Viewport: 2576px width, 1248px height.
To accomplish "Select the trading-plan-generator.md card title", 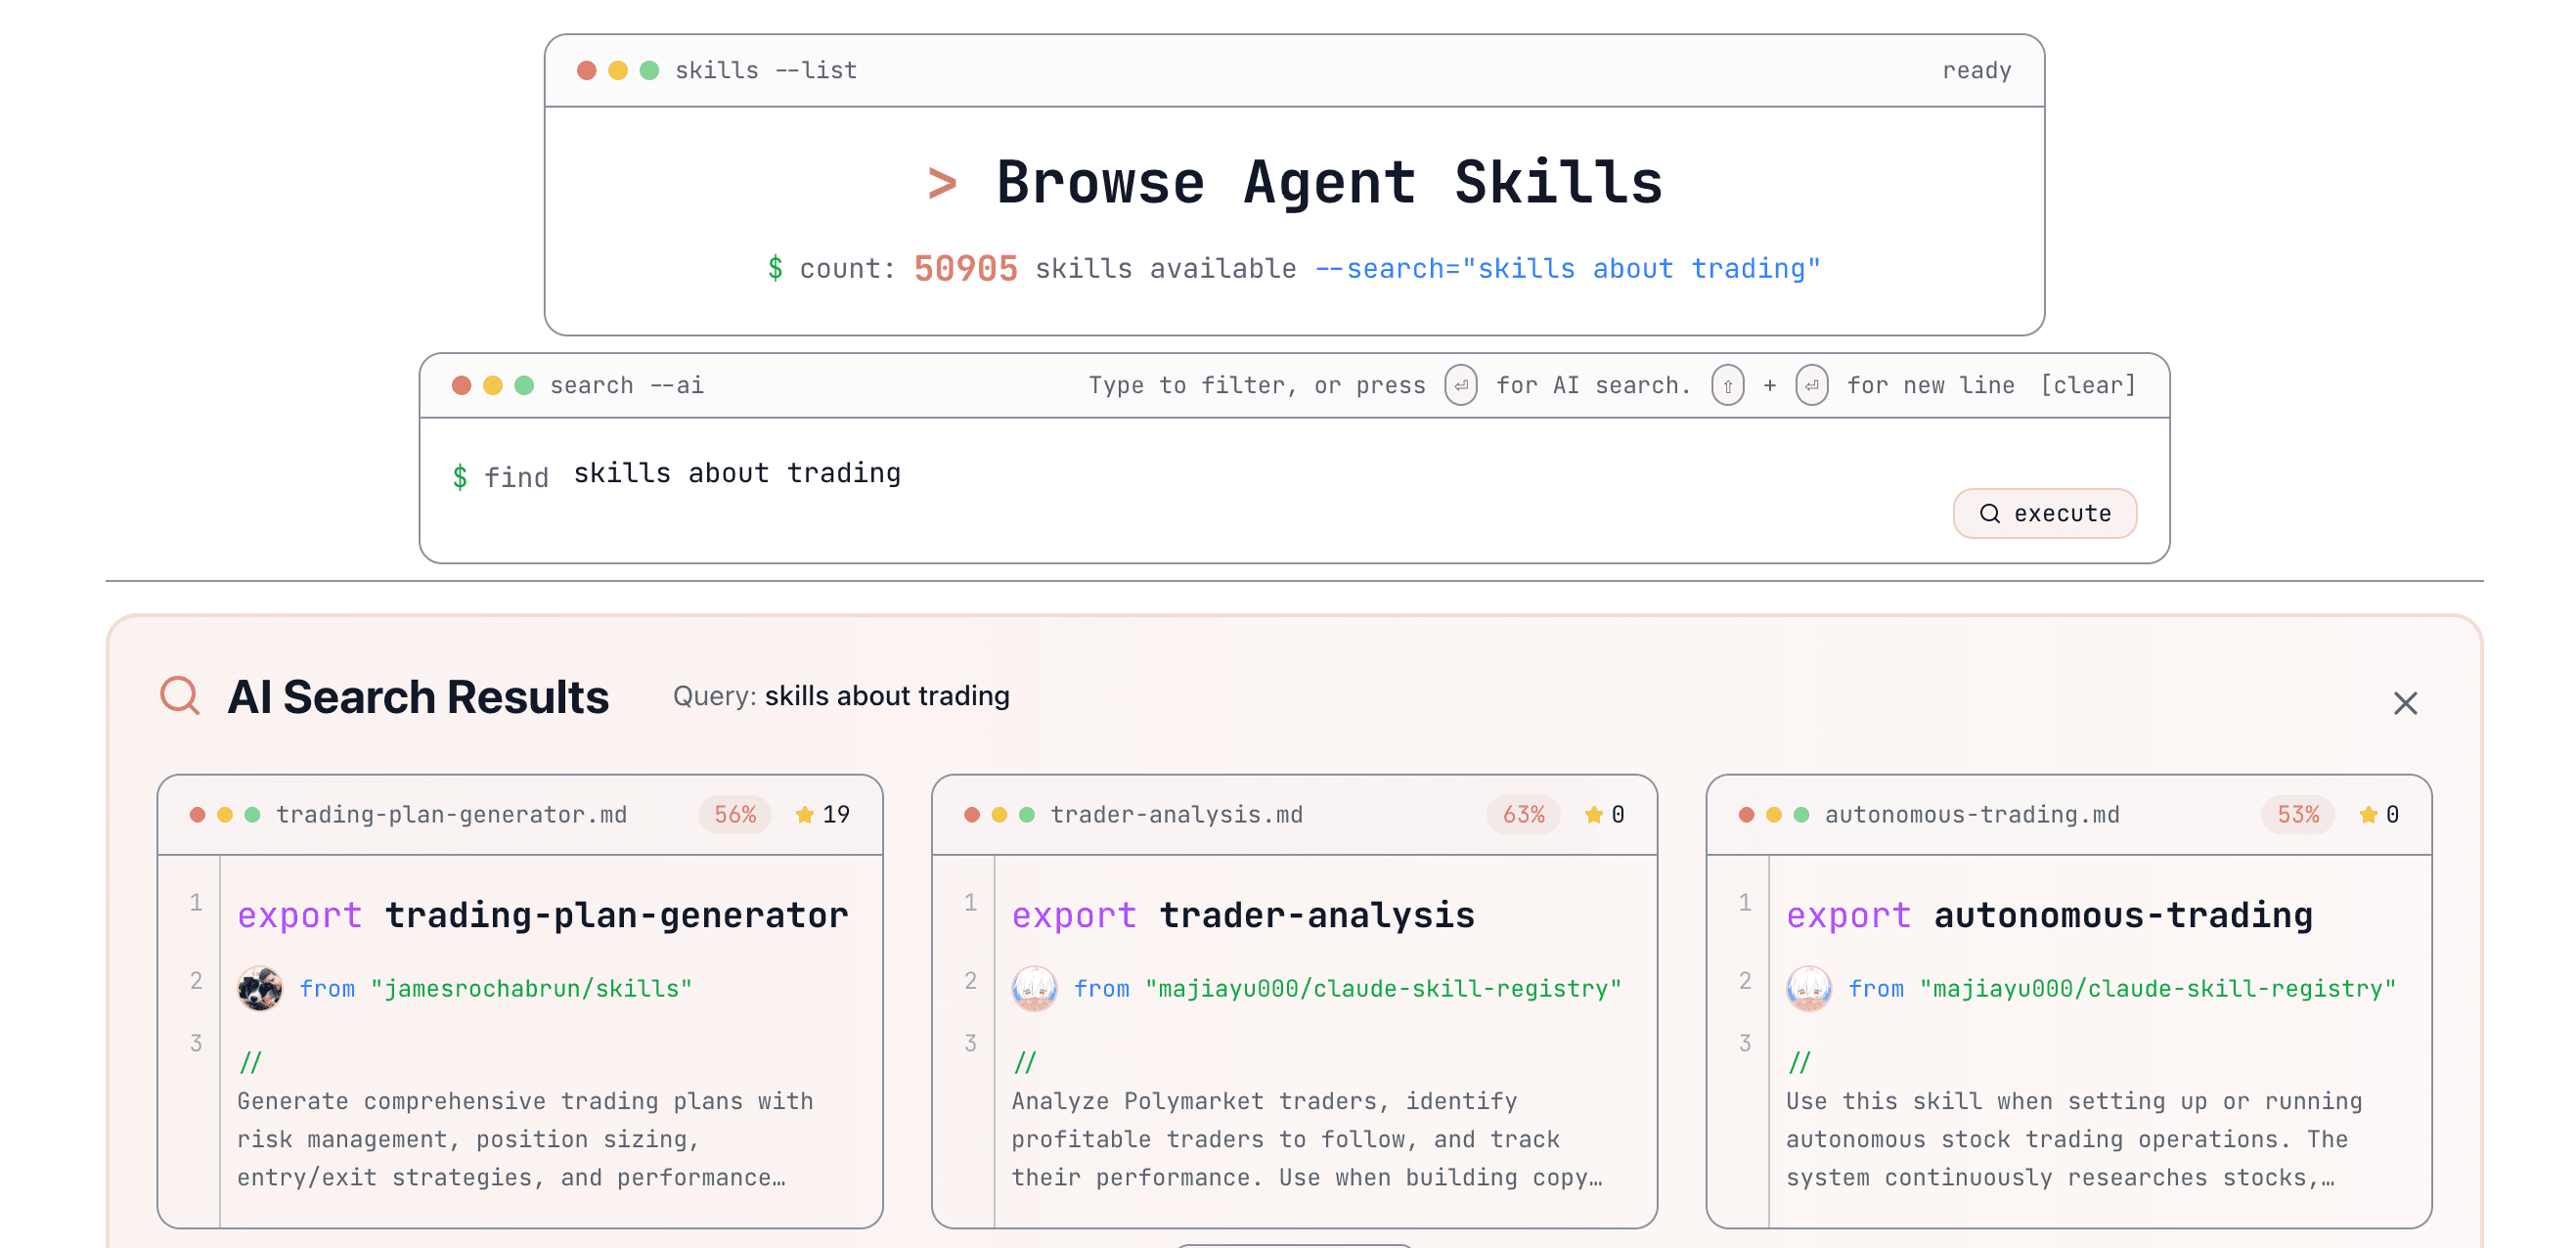I will [x=452, y=814].
